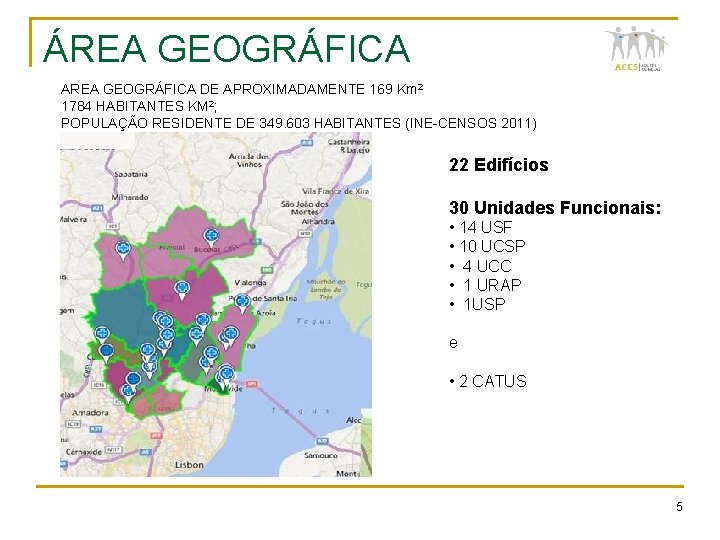Select the 'POPULAÇÃO RESIDENTE DE 349.603' line

[298, 123]
